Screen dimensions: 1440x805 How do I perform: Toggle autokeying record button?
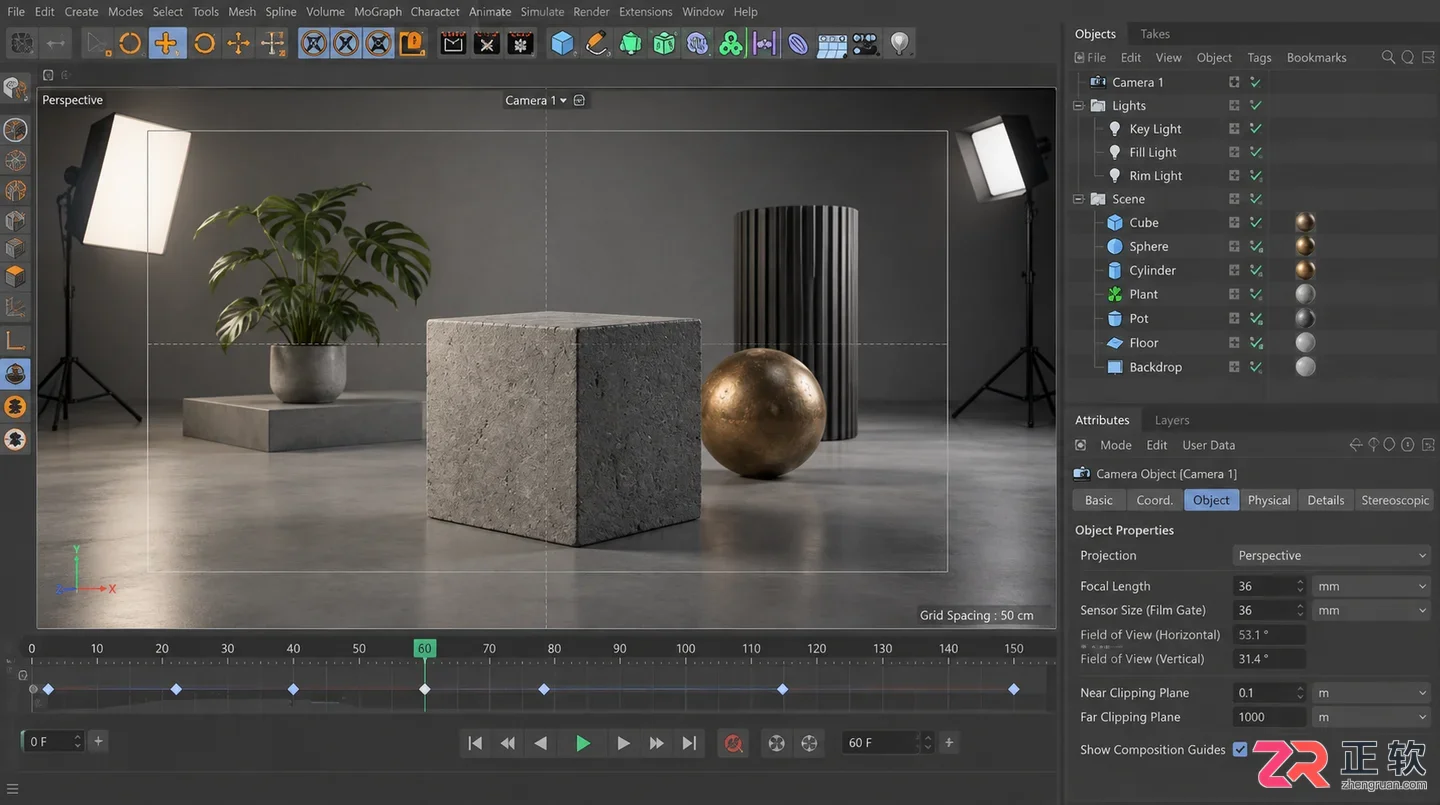(x=734, y=743)
